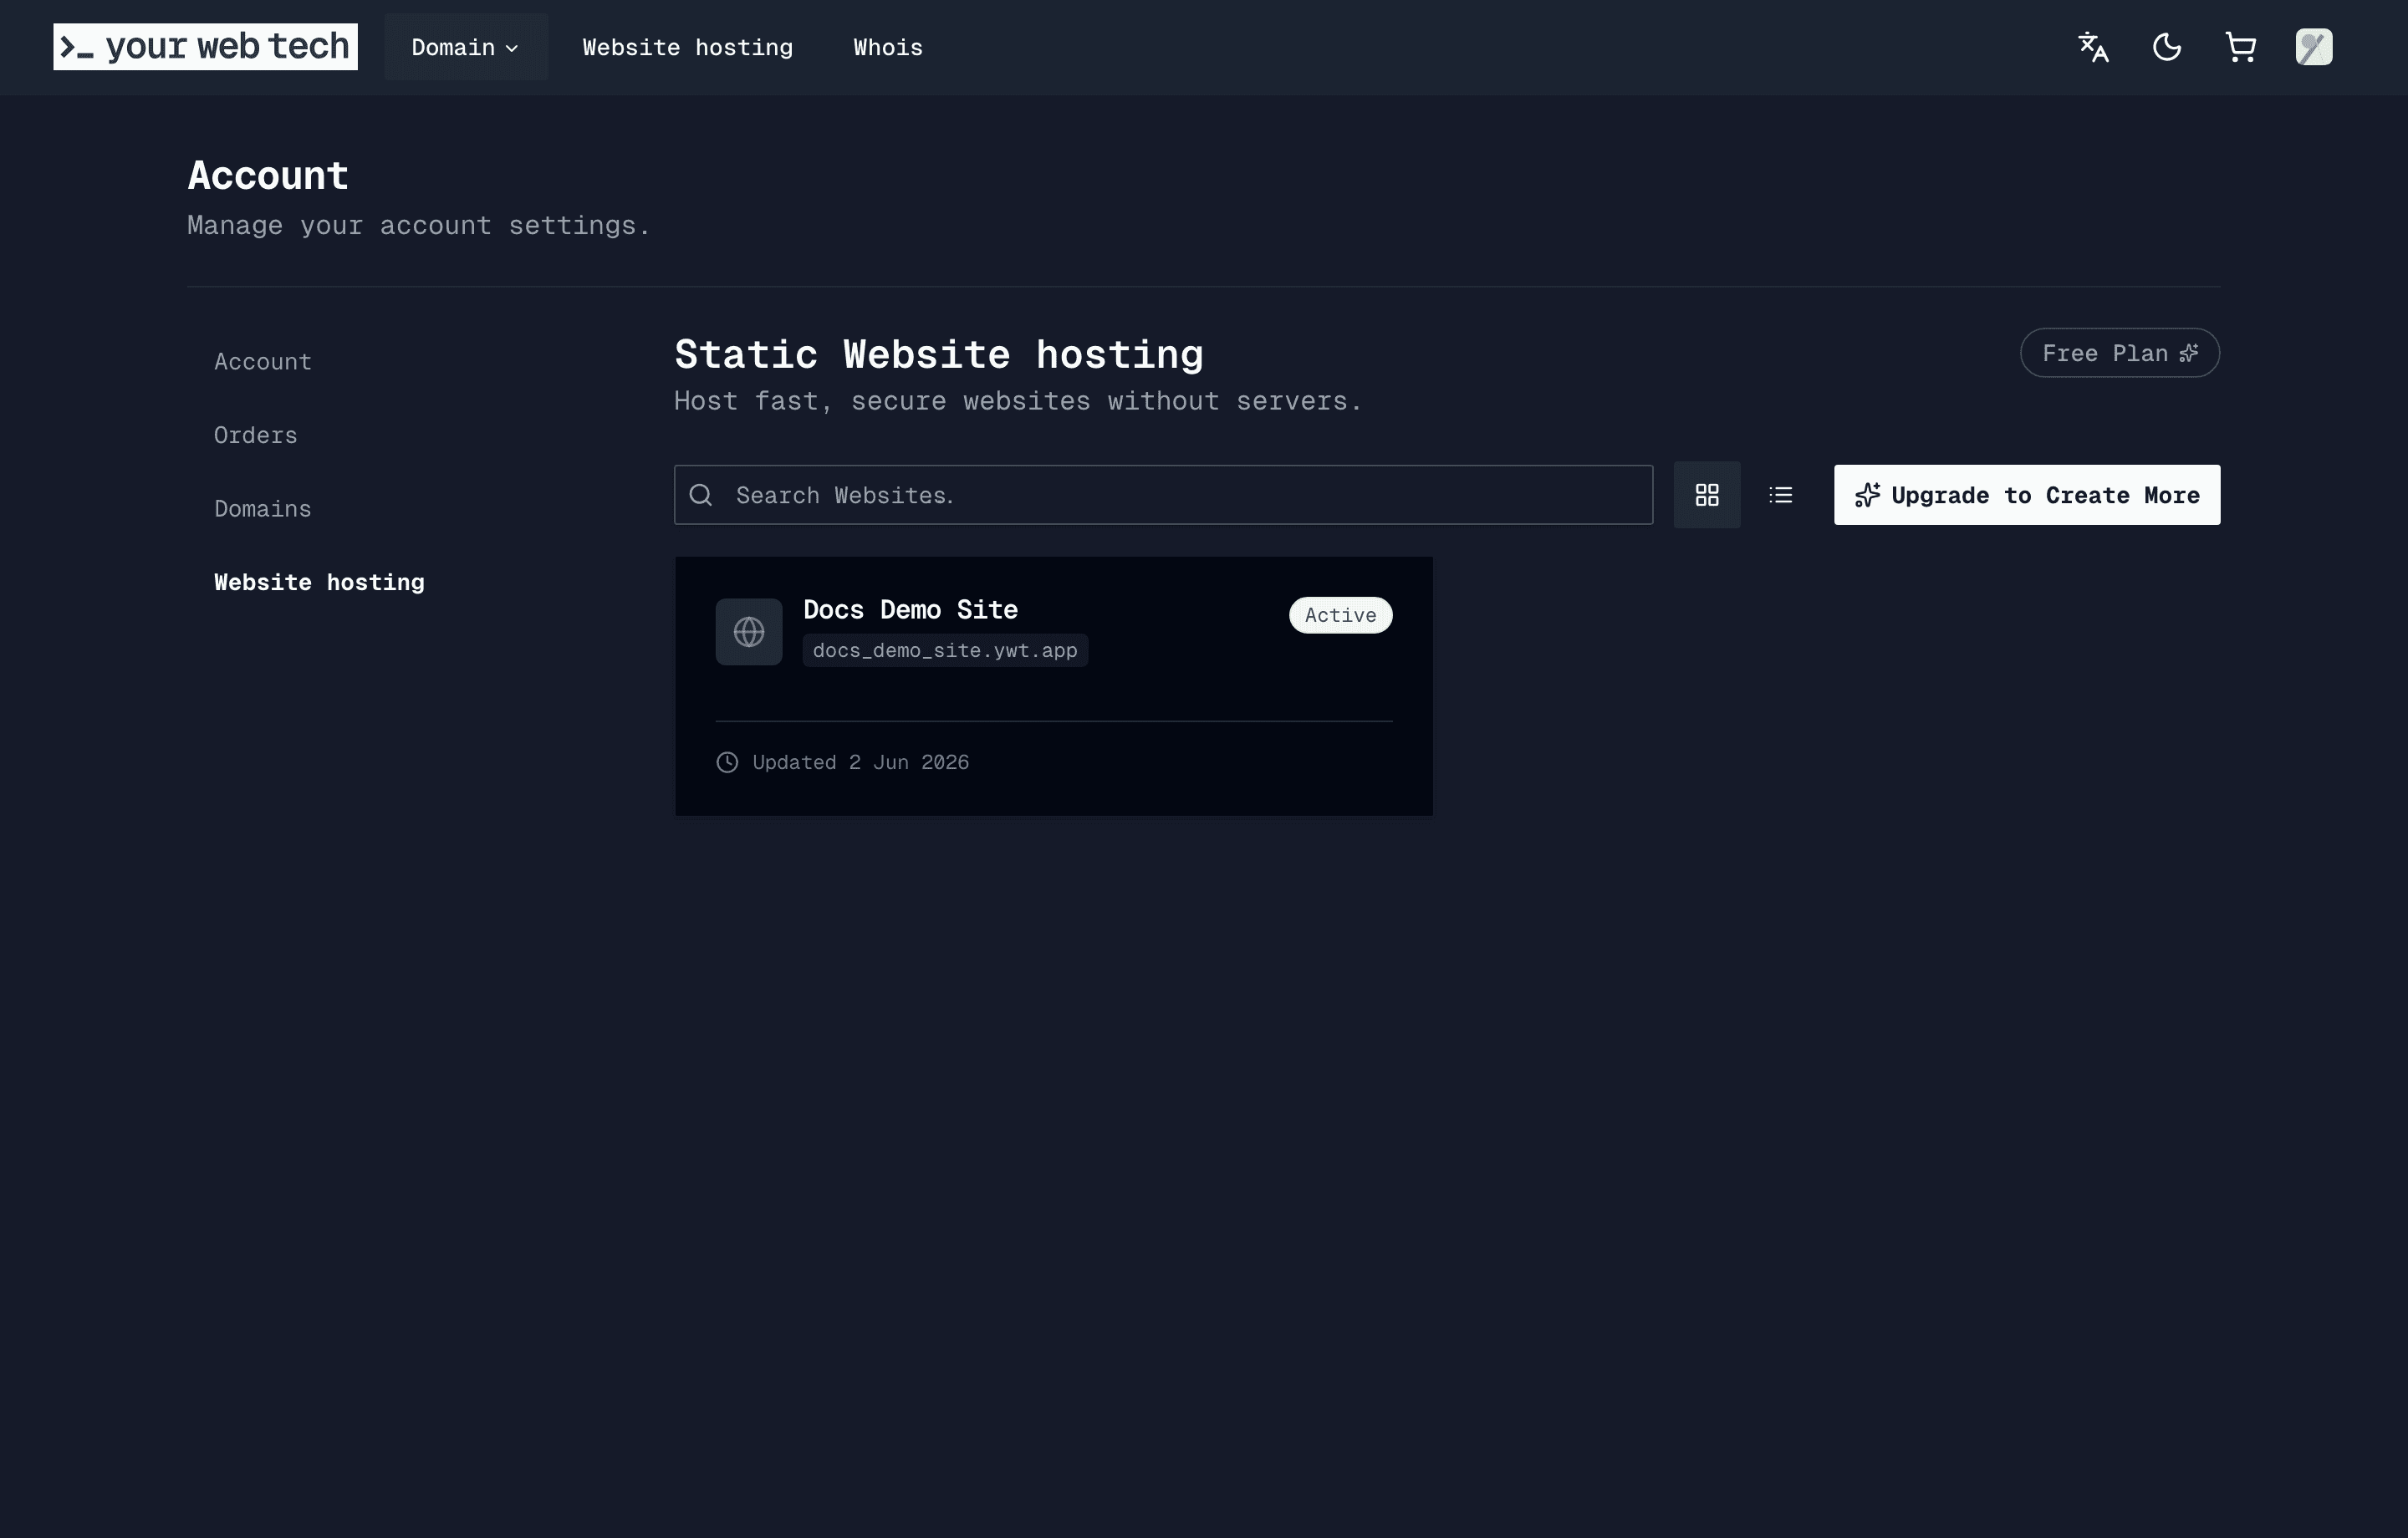Focus the Search Websites field
Viewport: 2408px width, 1538px height.
tap(1163, 495)
